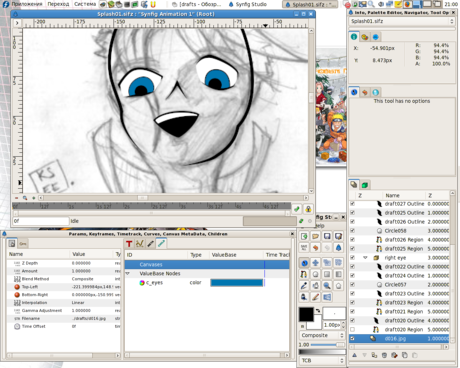Click the copy layer icon below the layers list
This screenshot has width=460, height=368.
click(x=405, y=355)
